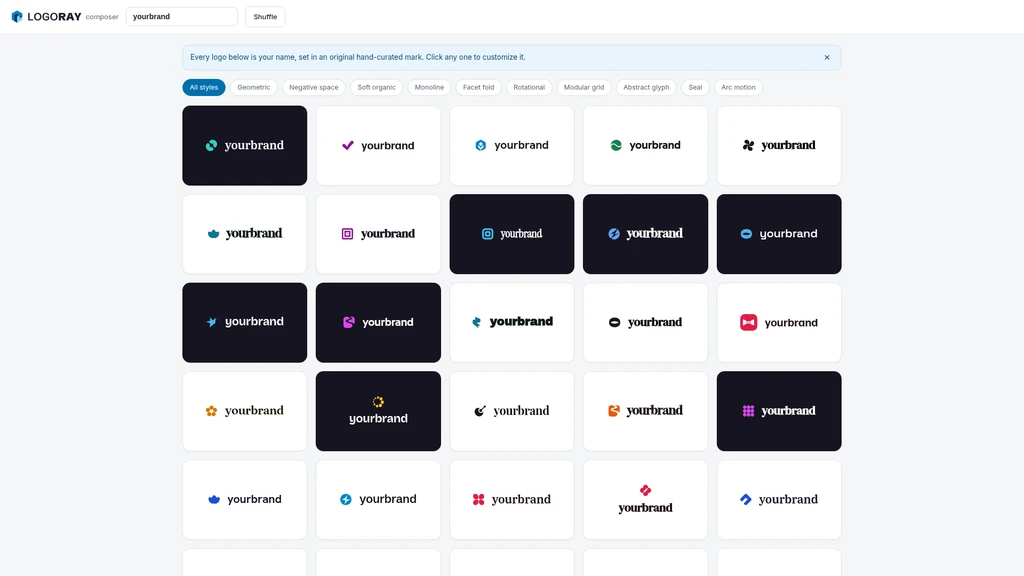Image resolution: width=1024 pixels, height=576 pixels.
Task: Filter by Rotational style
Action: [529, 88]
